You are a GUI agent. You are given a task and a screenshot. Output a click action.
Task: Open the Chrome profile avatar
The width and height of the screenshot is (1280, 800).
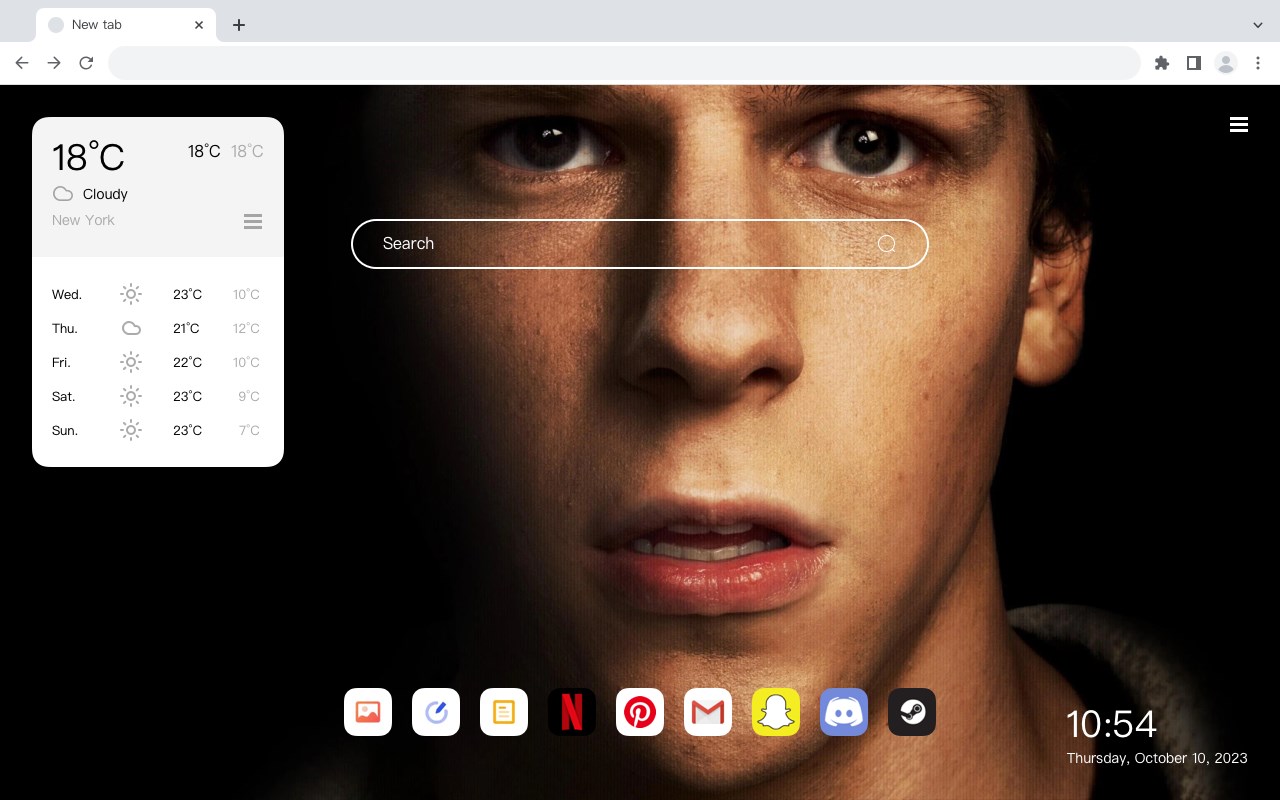click(x=1226, y=63)
